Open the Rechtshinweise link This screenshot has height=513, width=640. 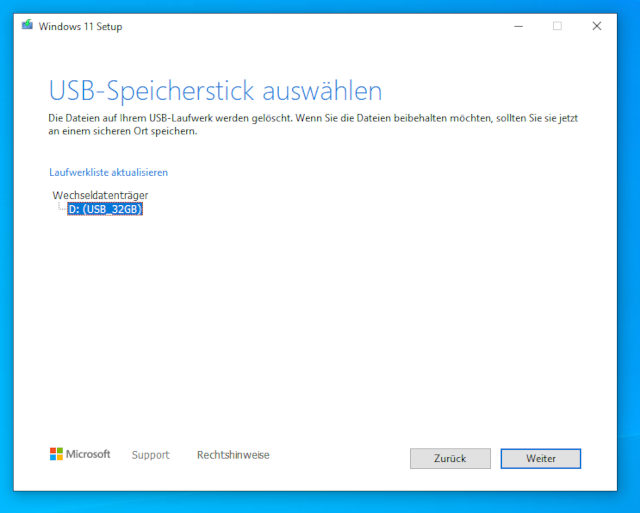(x=233, y=455)
